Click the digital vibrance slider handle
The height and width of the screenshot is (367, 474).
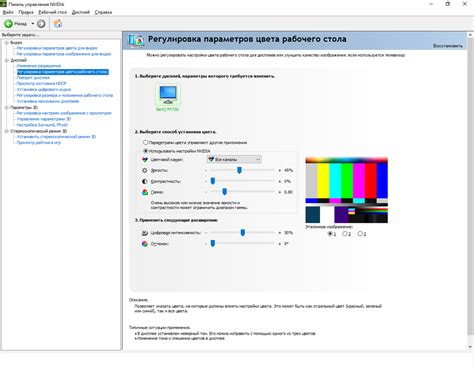point(243,233)
